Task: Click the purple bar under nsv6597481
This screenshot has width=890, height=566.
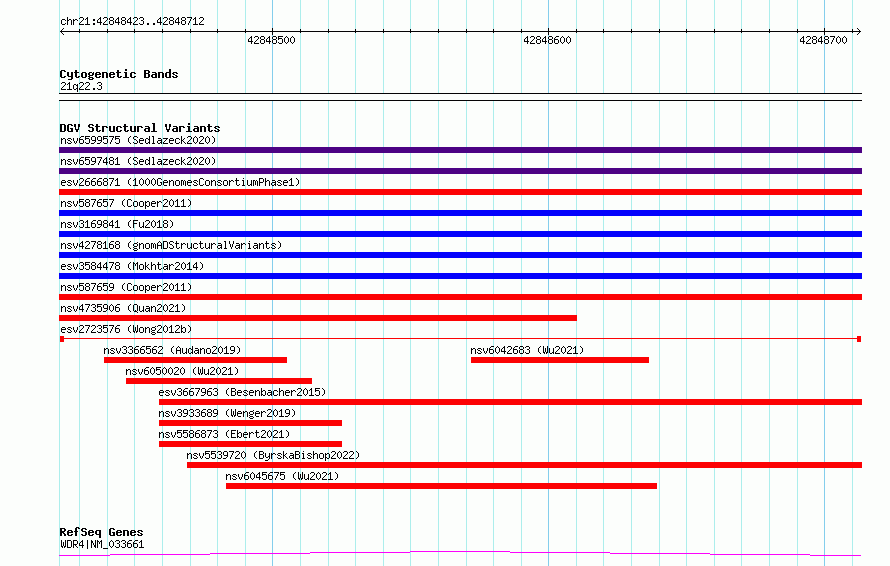Action: pyautogui.click(x=460, y=171)
